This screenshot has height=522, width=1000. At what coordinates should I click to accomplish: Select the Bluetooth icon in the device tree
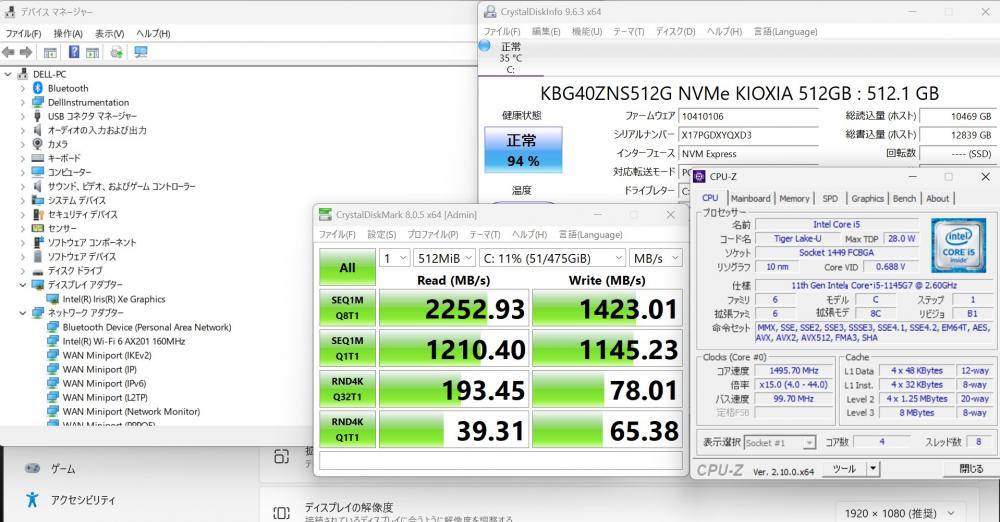click(38, 88)
